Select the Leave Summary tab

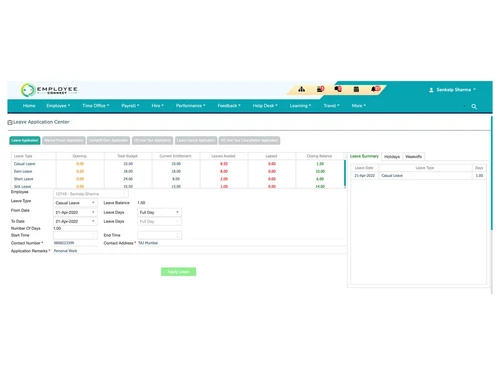point(364,156)
